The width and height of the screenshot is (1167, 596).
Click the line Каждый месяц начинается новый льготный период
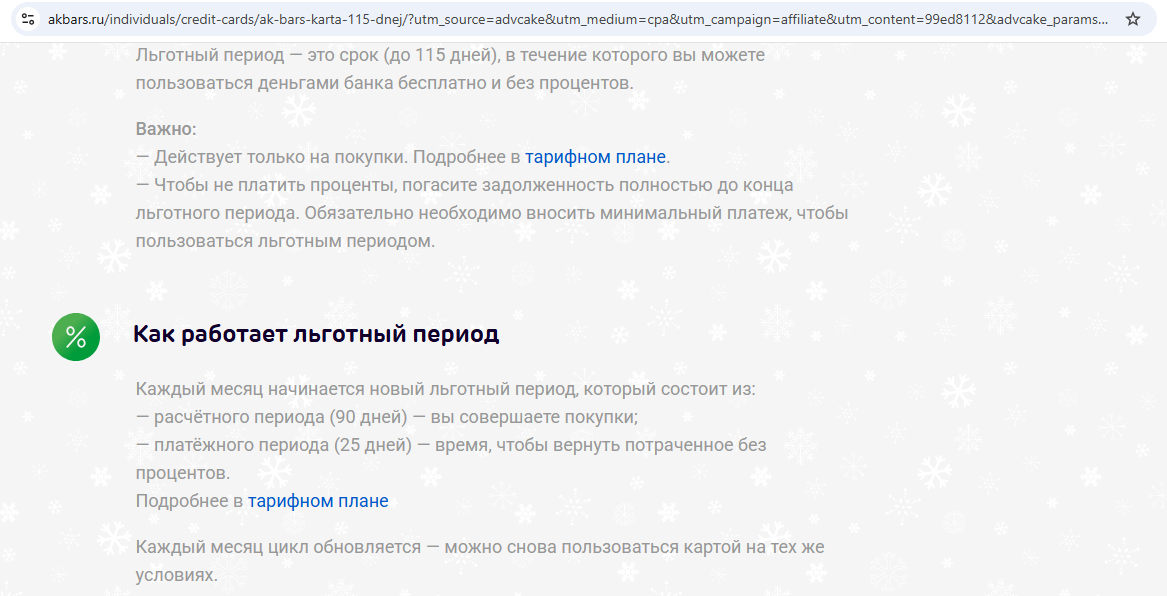point(445,388)
